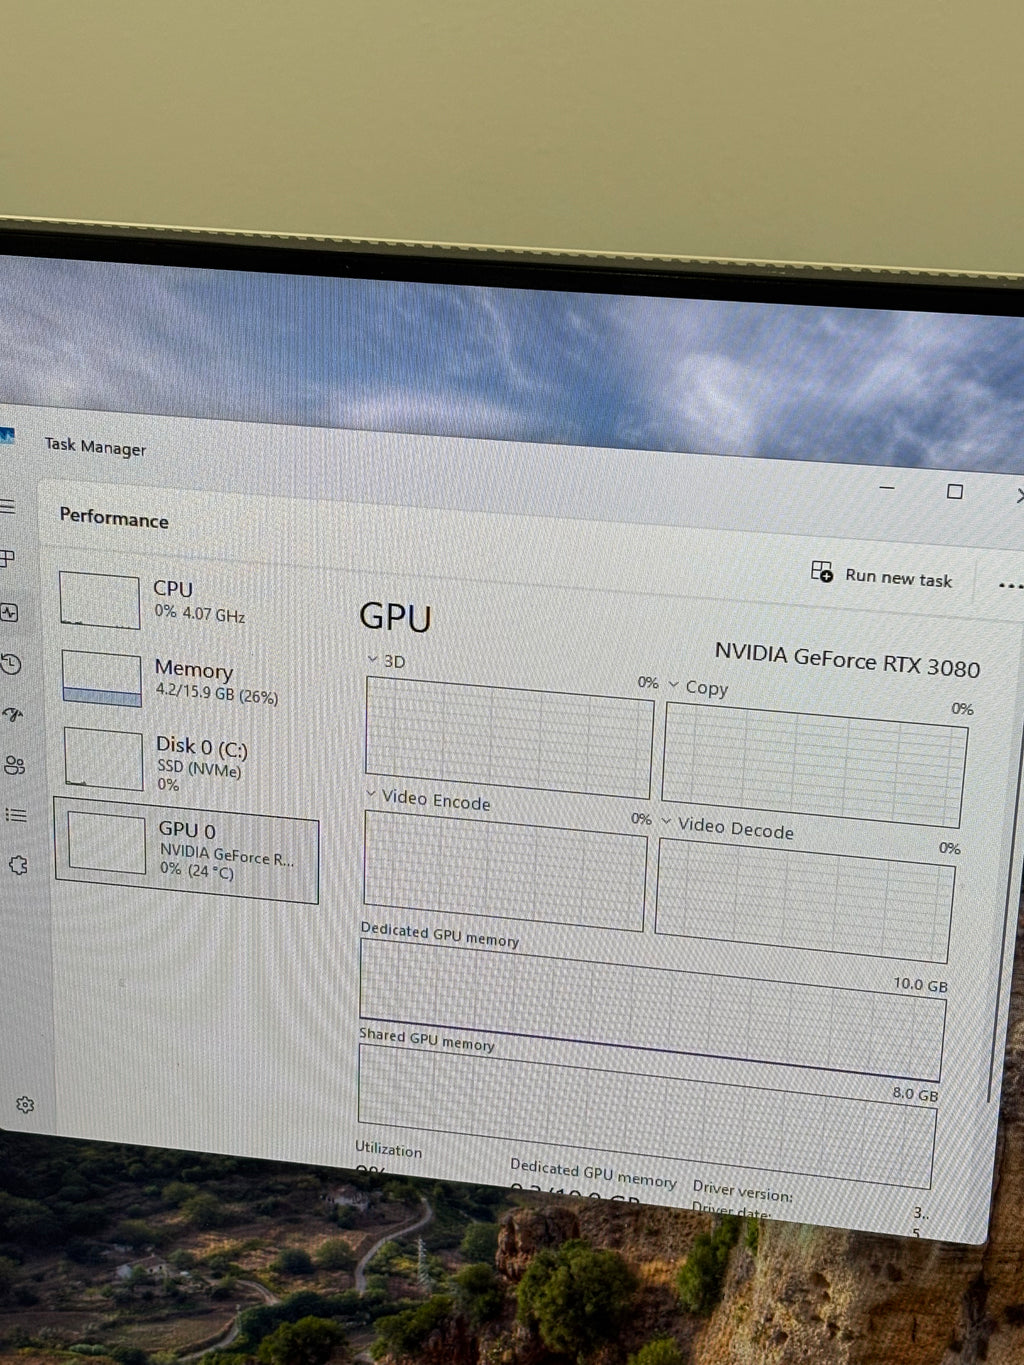Viewport: 1024px width, 1365px height.
Task: Click the Memory mini graph thumbnail
Action: pyautogui.click(x=102, y=679)
